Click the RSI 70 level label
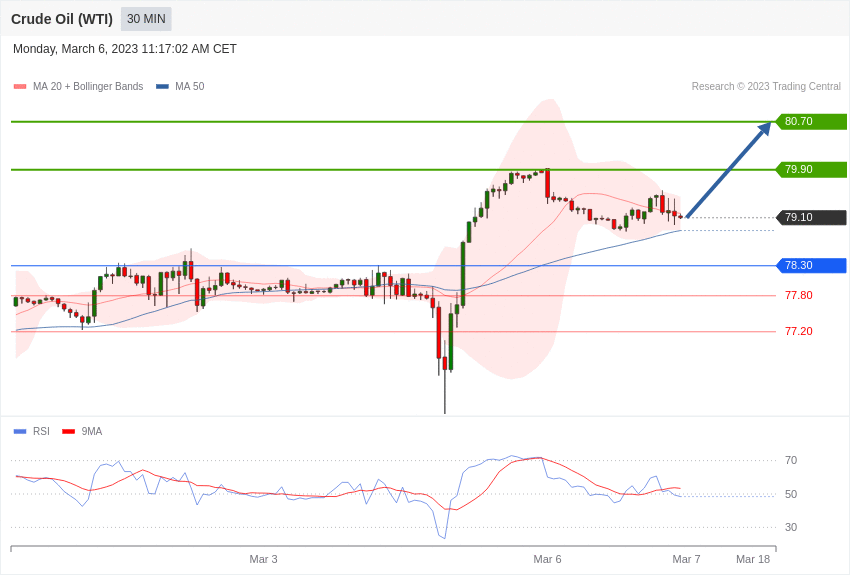The width and height of the screenshot is (850, 576). (x=791, y=461)
